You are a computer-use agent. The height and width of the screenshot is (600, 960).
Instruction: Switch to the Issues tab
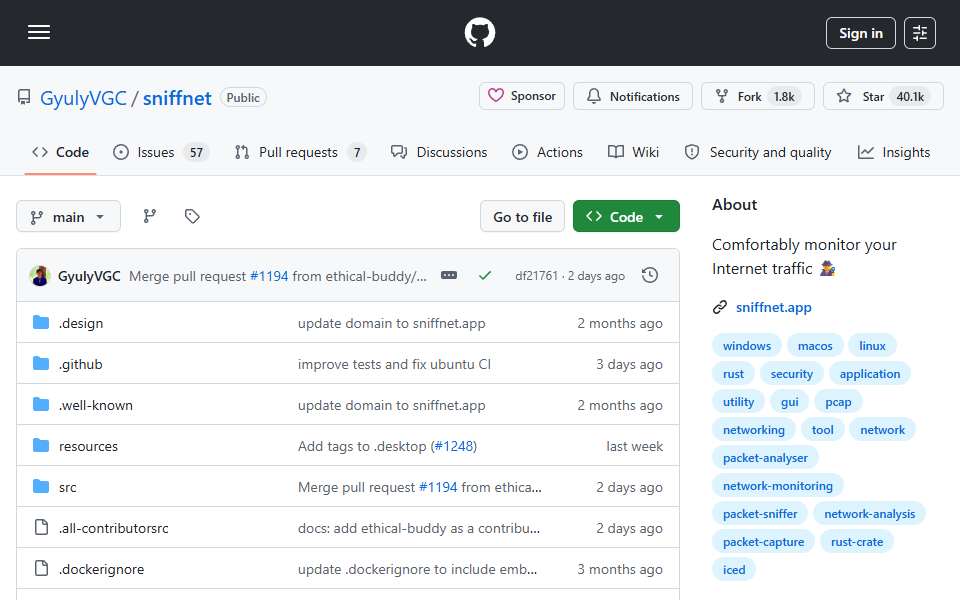pyautogui.click(x=161, y=152)
